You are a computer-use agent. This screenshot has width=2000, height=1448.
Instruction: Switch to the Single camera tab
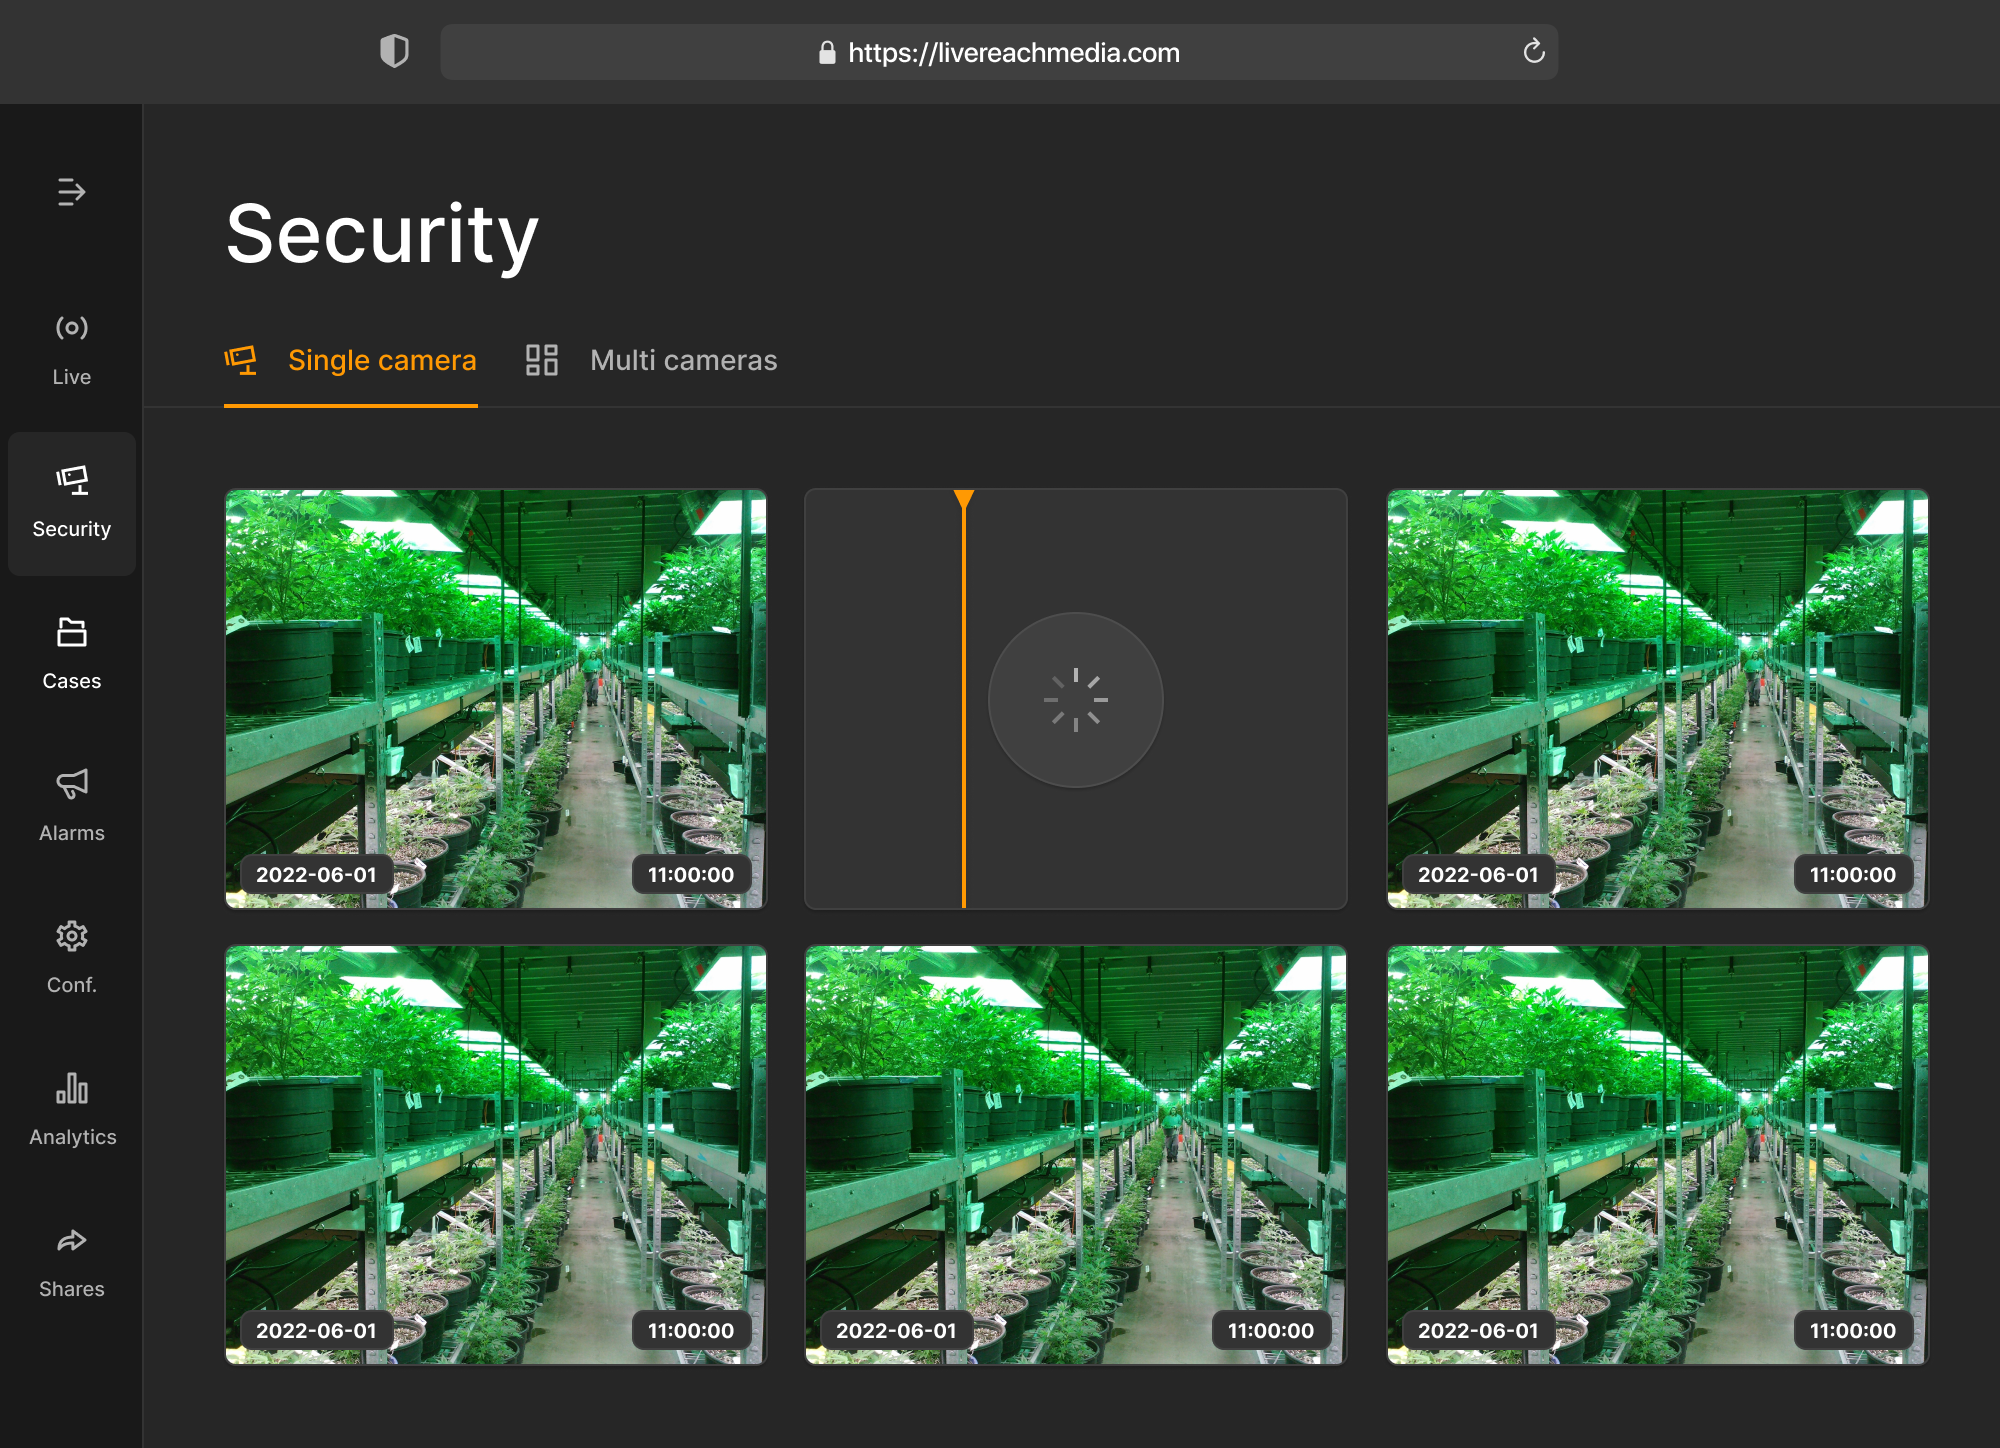coord(351,360)
